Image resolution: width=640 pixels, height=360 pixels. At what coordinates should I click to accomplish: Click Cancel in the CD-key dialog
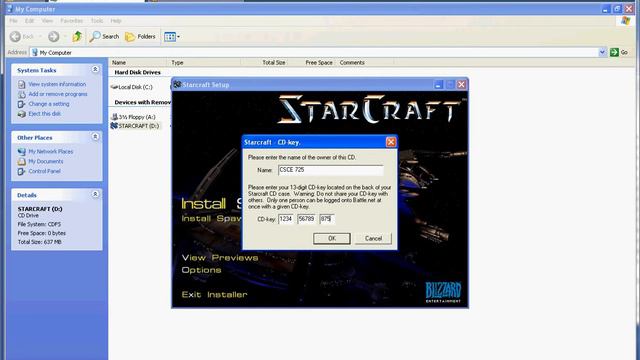[x=373, y=238]
